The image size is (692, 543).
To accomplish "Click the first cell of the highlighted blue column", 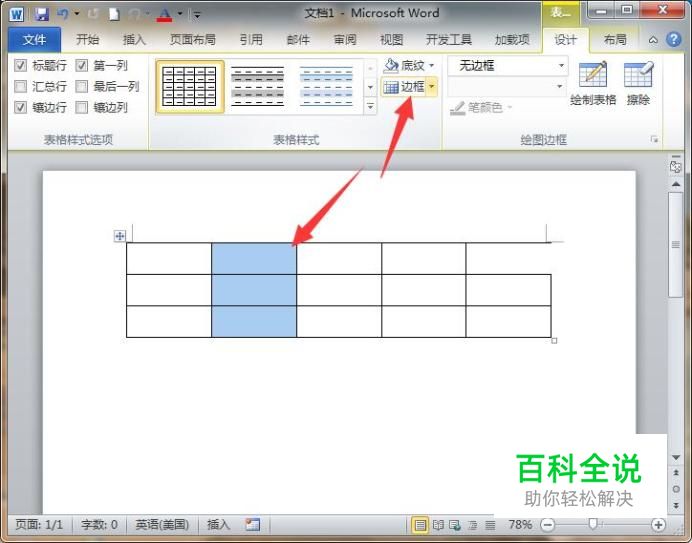I will coord(254,259).
